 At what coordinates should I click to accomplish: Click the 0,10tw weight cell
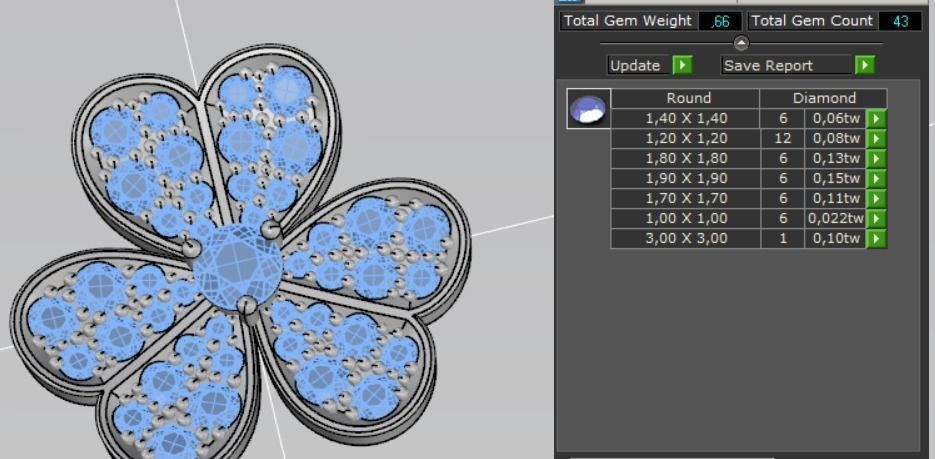tap(835, 239)
